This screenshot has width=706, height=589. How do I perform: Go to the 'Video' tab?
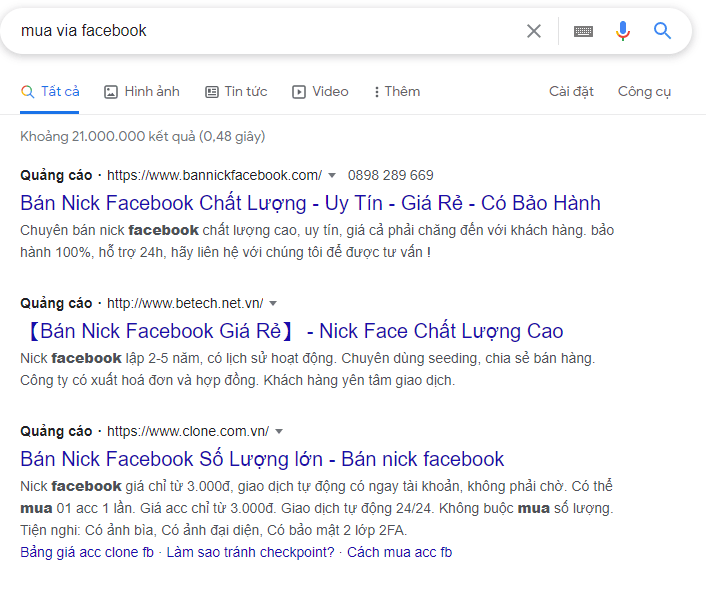coord(320,92)
